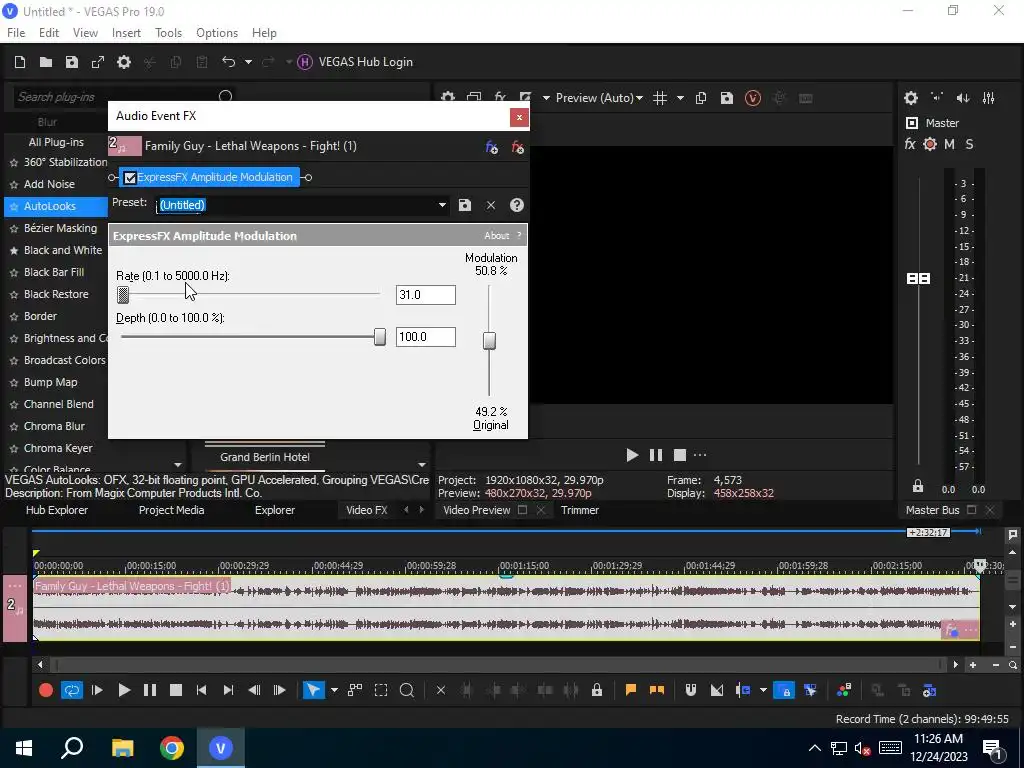Open the Options menu
This screenshot has height=768, width=1024.
217,33
